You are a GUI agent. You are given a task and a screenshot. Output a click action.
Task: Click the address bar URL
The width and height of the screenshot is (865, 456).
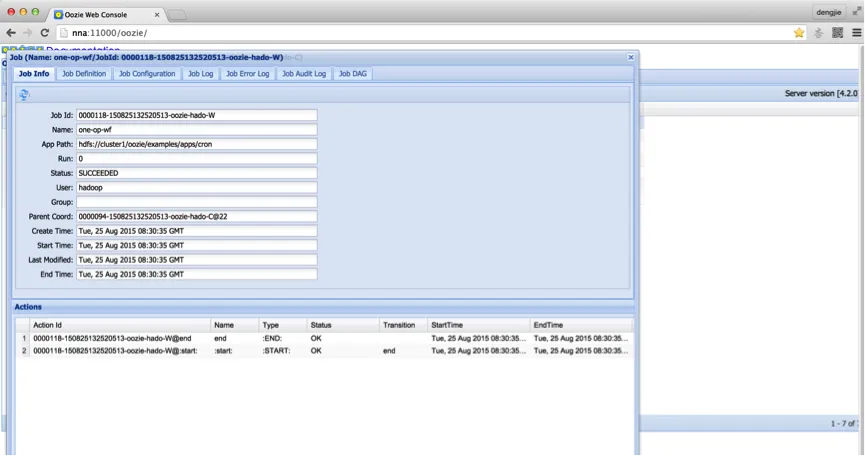click(x=110, y=33)
